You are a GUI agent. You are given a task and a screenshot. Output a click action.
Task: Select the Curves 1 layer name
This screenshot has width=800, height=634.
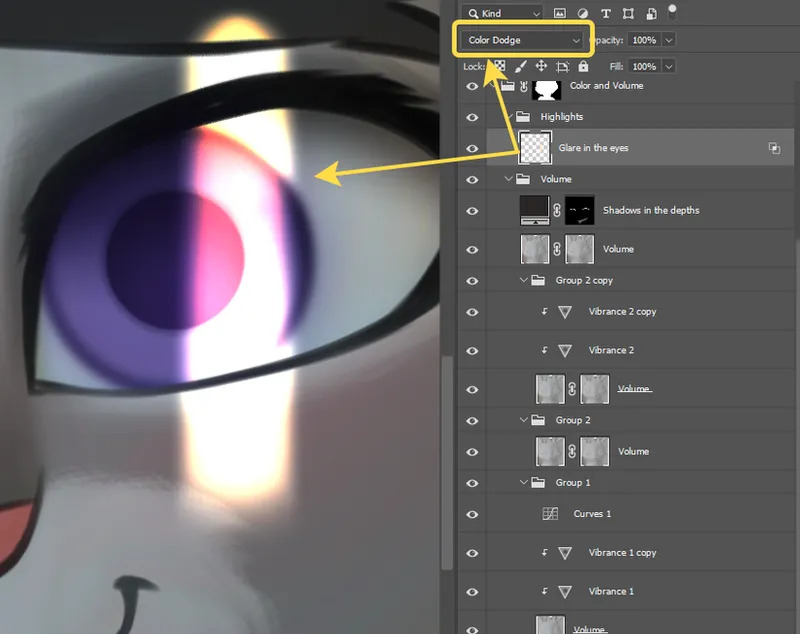[592, 514]
